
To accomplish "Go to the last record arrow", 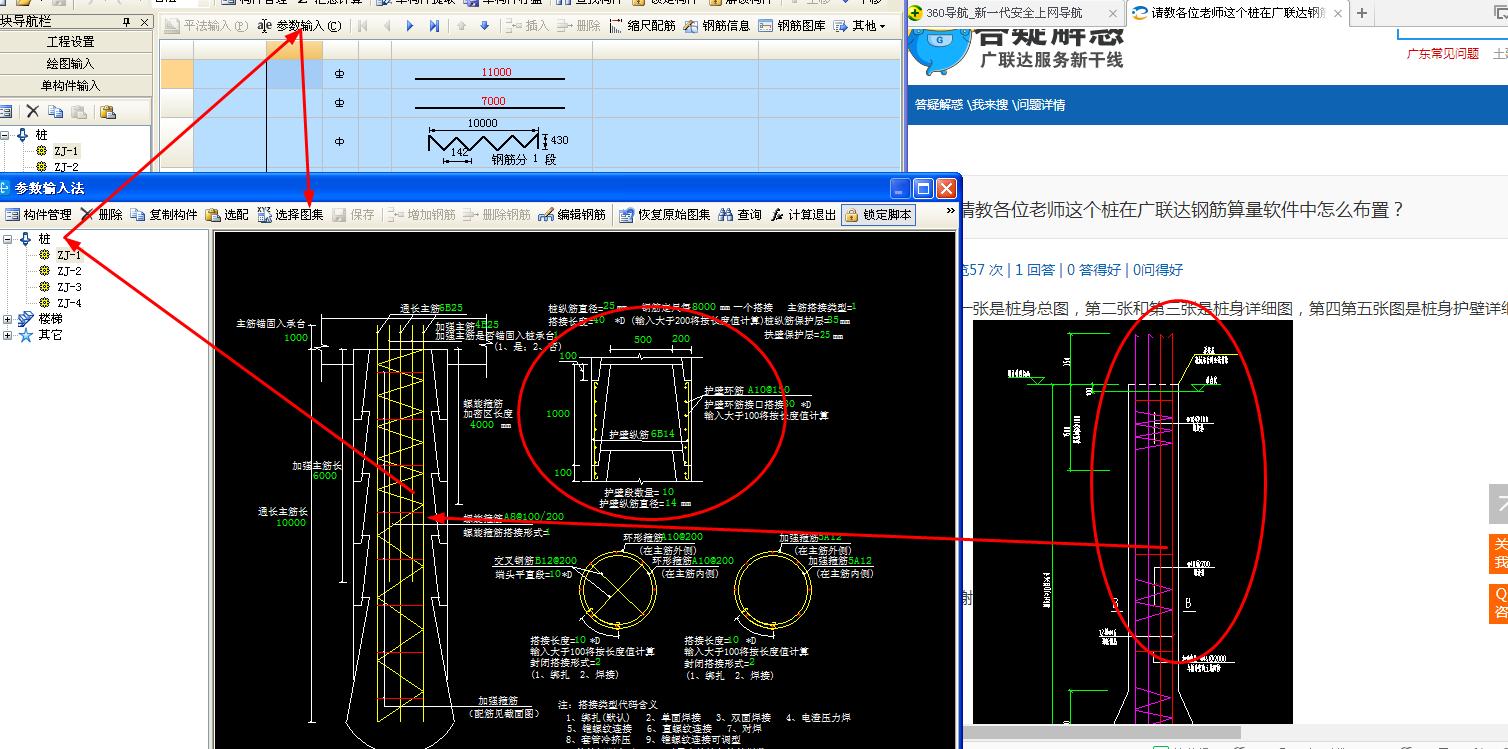I will coord(434,26).
